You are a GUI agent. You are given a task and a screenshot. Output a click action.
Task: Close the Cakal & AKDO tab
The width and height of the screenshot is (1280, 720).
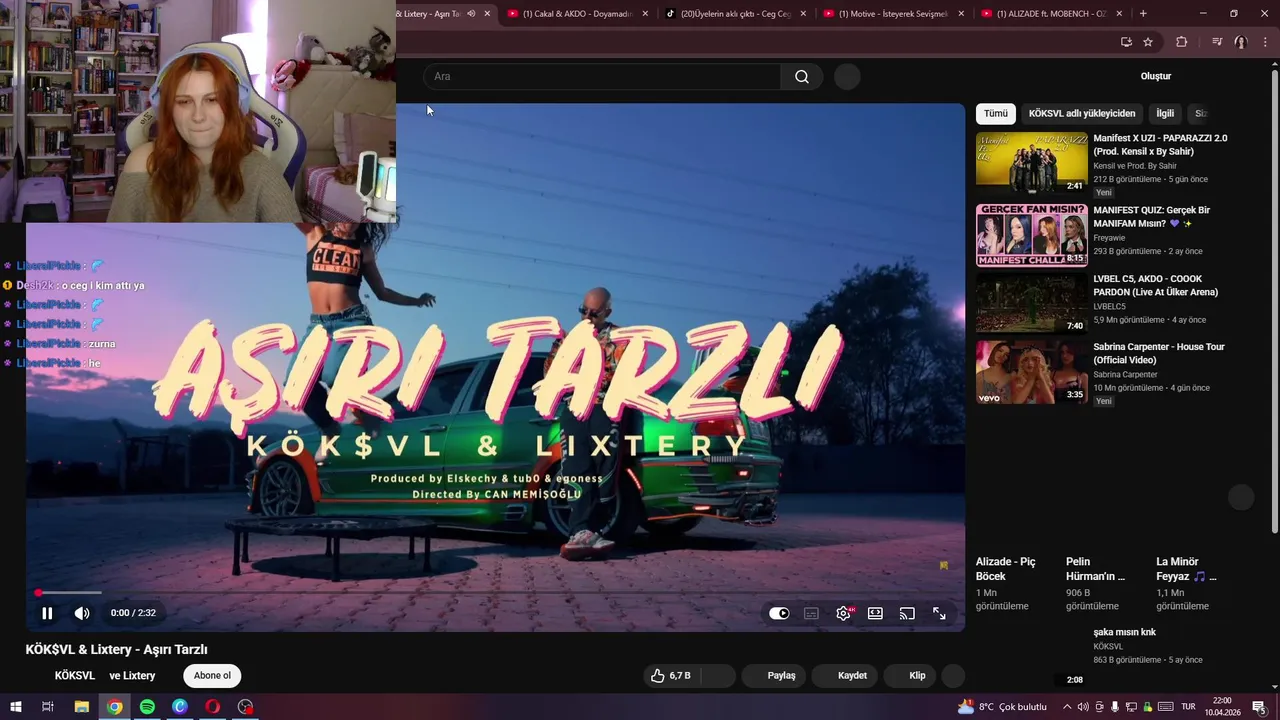tap(645, 14)
